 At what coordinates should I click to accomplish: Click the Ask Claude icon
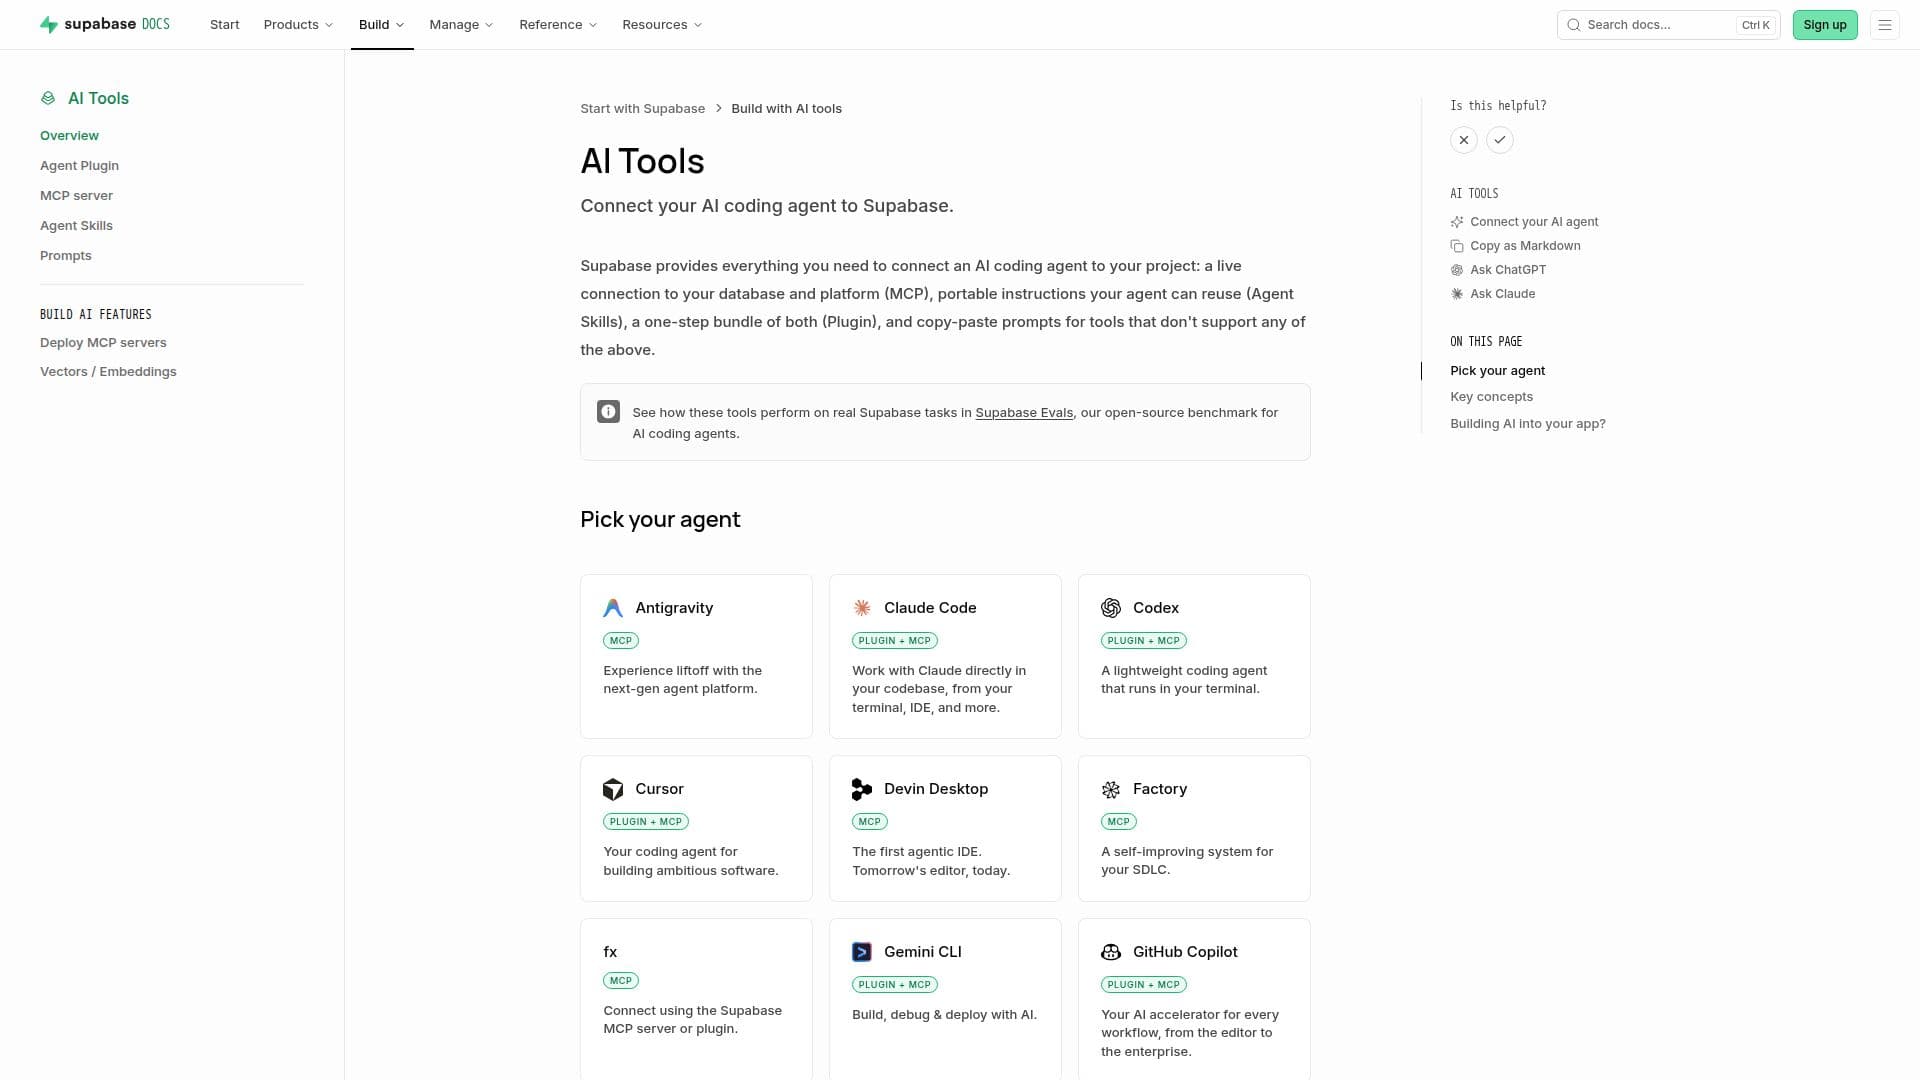(x=1457, y=294)
